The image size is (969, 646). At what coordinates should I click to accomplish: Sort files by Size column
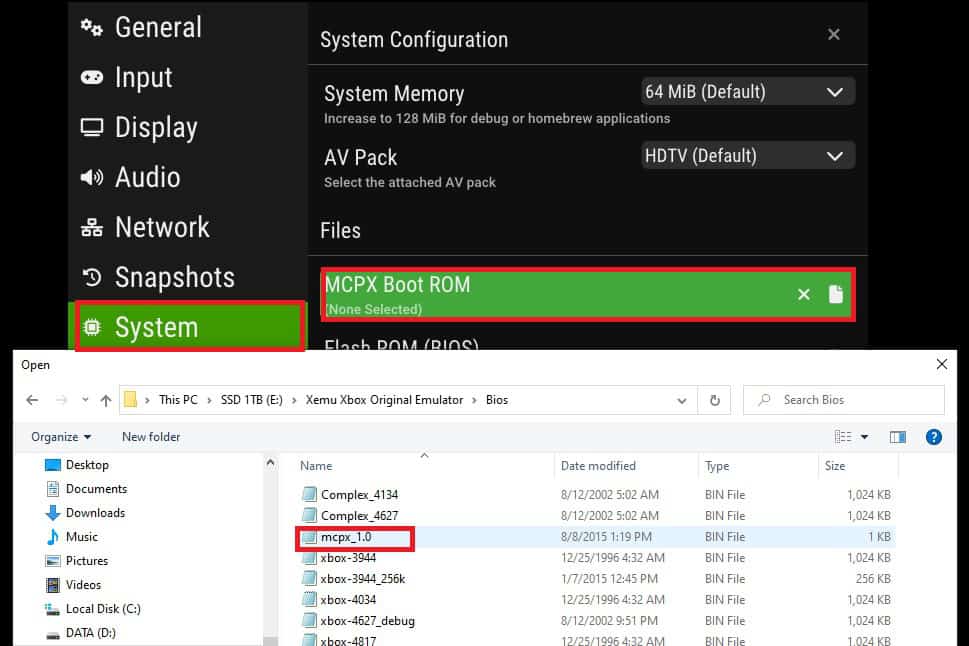835,466
